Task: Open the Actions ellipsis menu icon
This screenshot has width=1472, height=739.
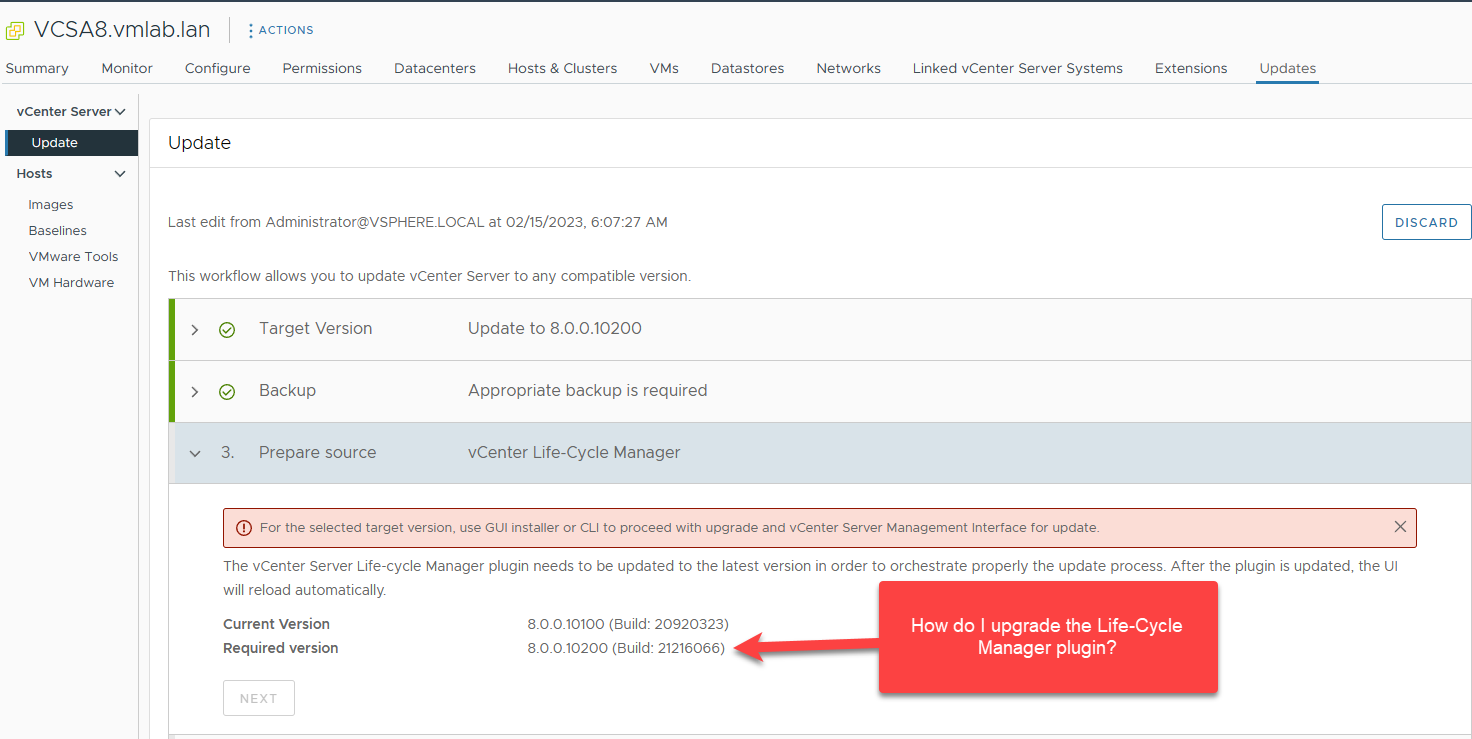Action: point(250,29)
